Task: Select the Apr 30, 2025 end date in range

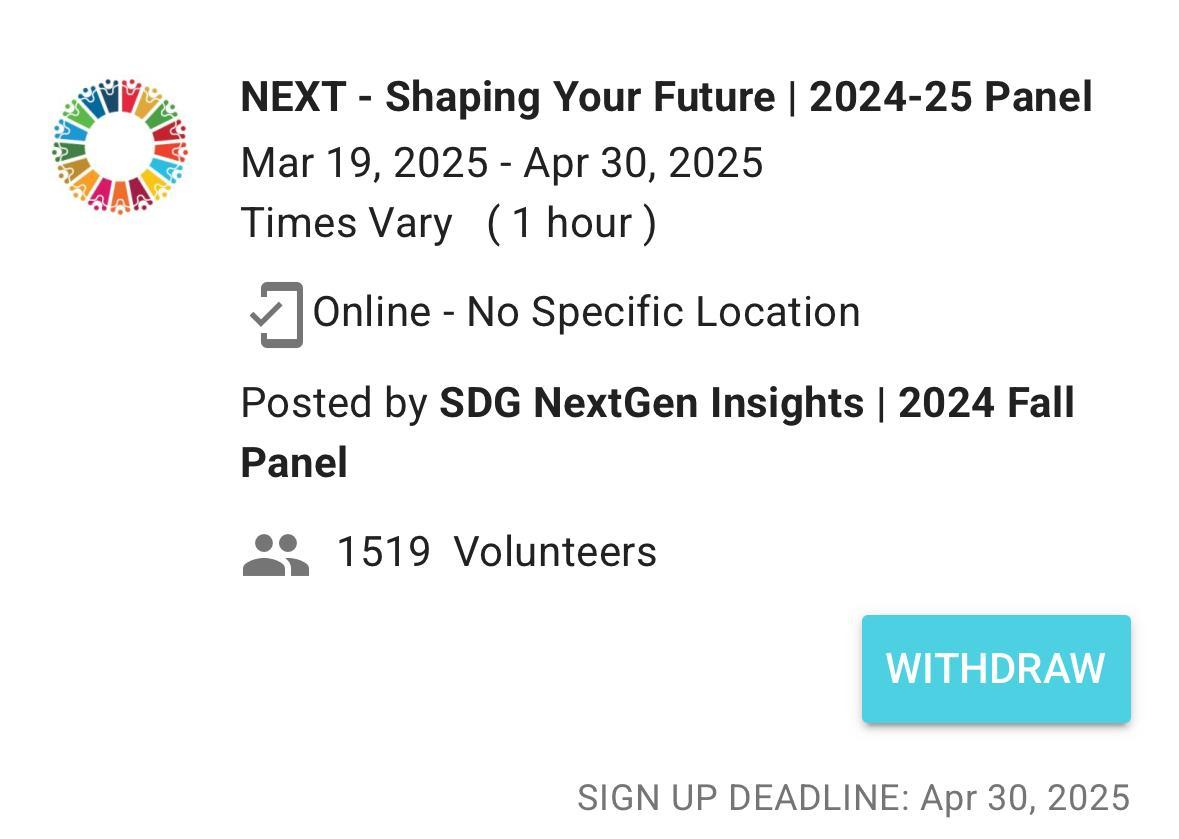Action: 643,163
